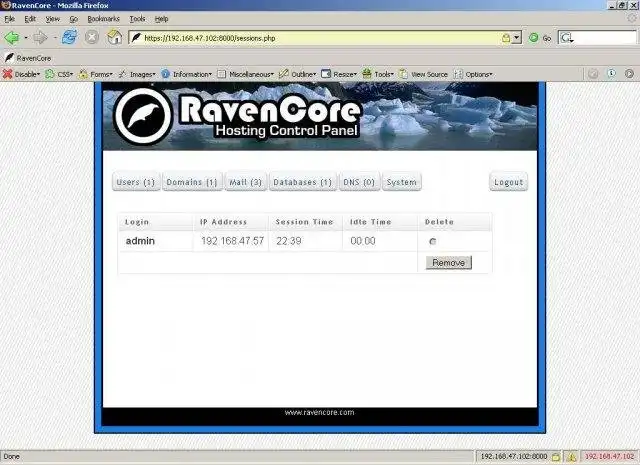640x465 pixels.
Task: Open the Outline dropdown menu
Action: (x=298, y=74)
